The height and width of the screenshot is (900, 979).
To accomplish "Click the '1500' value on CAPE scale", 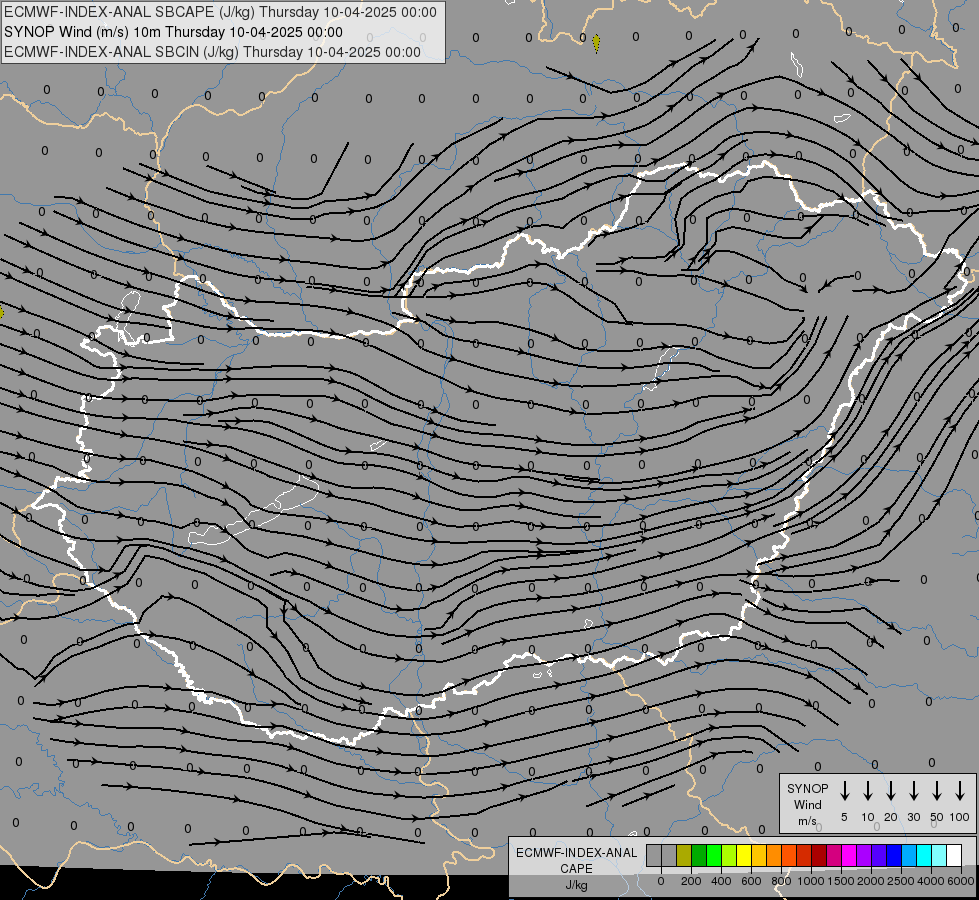I will click(841, 881).
